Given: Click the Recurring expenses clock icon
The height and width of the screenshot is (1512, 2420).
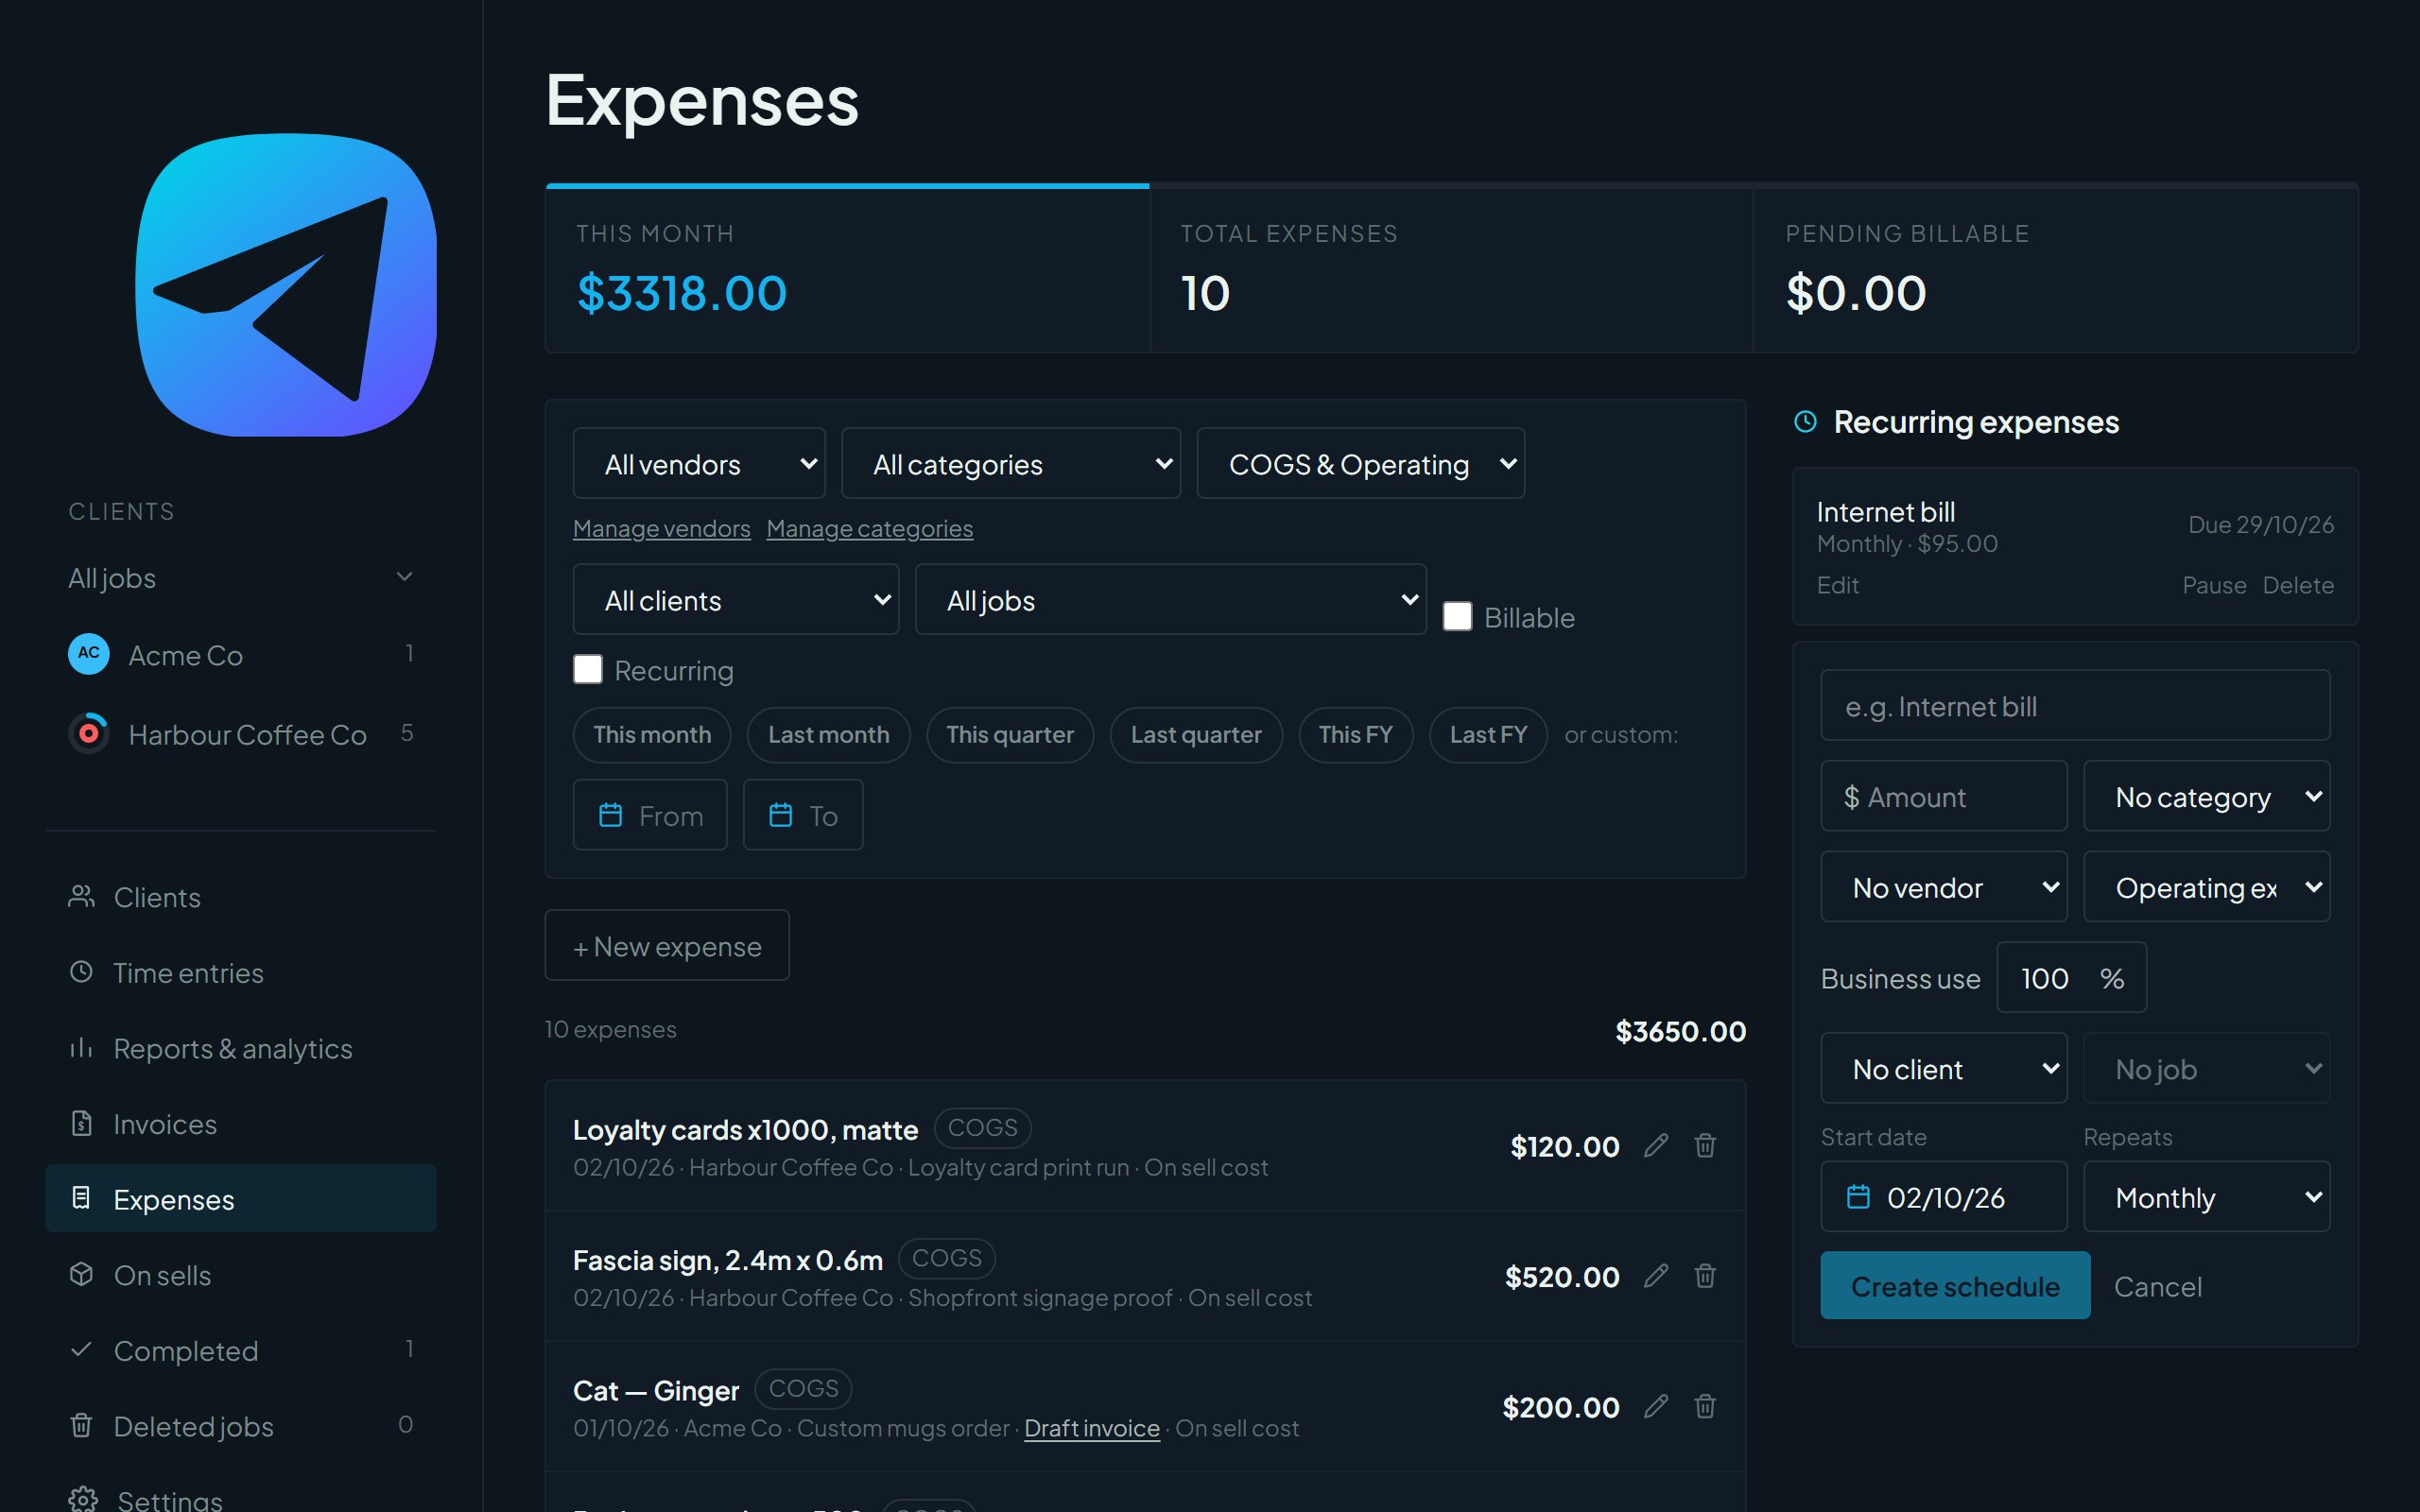Looking at the screenshot, I should 1805,421.
